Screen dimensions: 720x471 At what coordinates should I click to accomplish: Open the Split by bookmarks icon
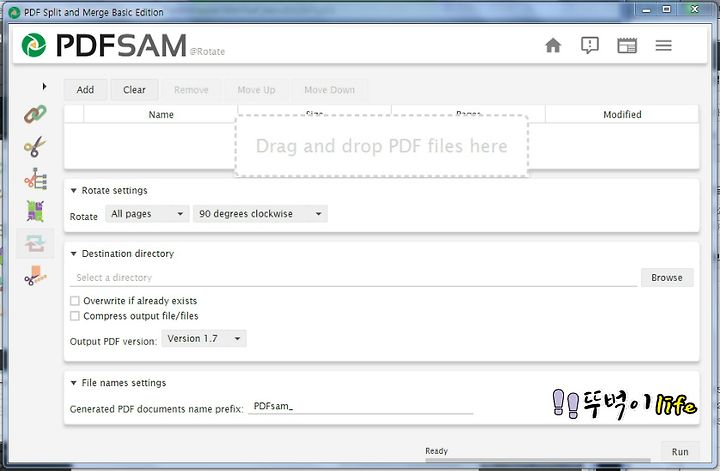click(36, 179)
